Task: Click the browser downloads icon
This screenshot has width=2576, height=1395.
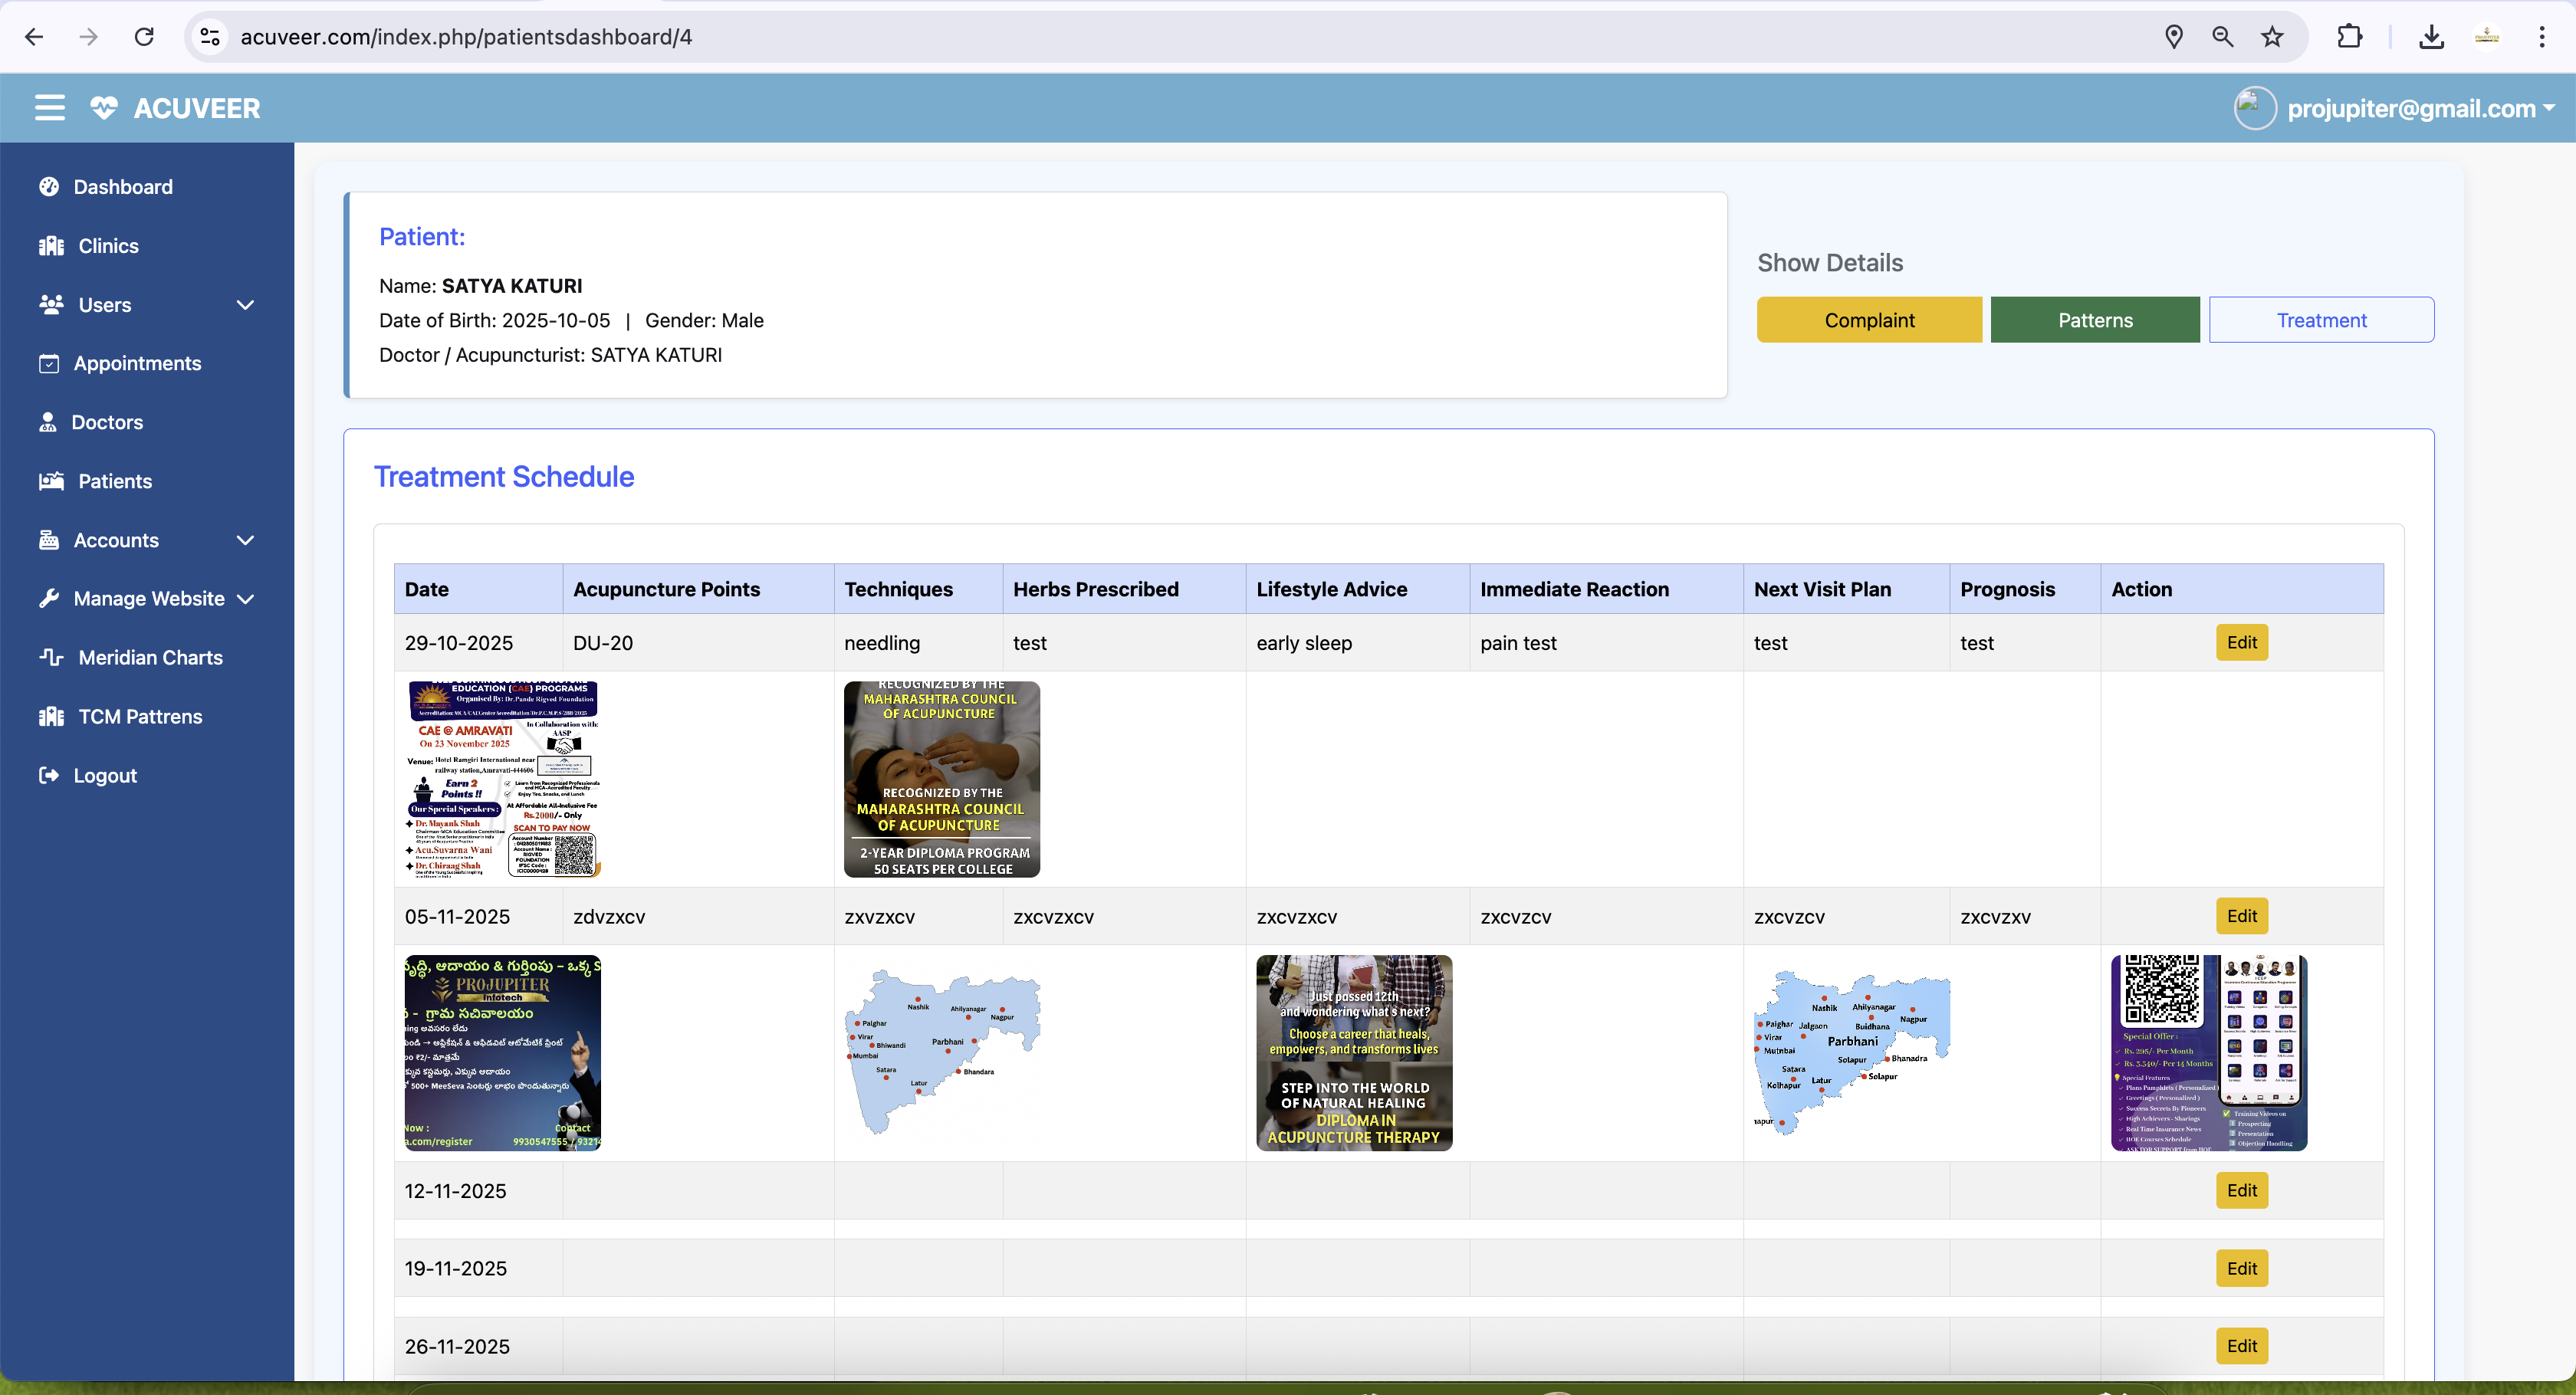Action: [2431, 37]
